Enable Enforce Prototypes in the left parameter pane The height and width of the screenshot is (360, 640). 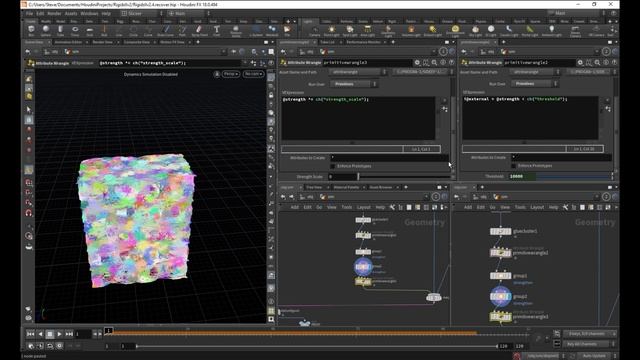[333, 166]
